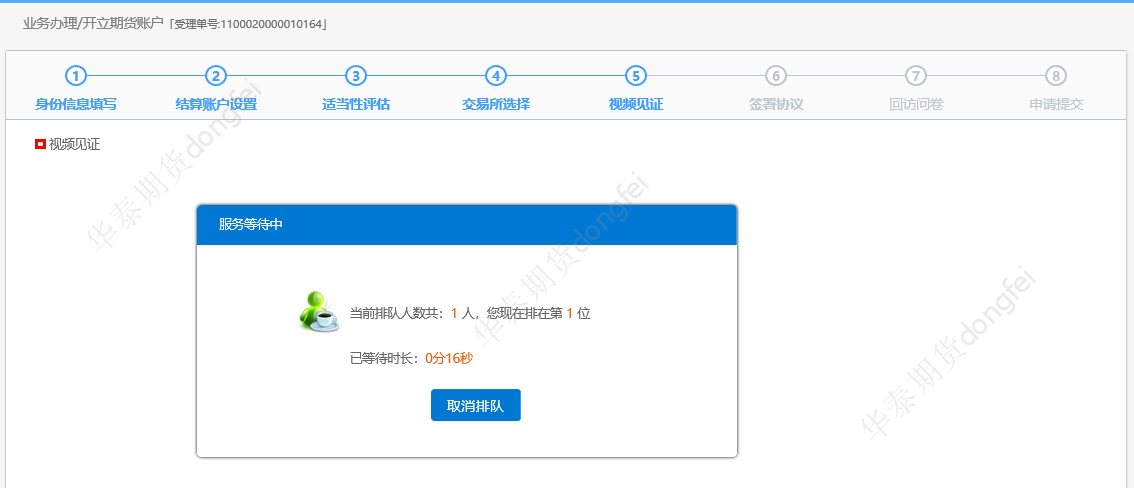This screenshot has width=1134, height=488.
Task: Open the 回访问卷 step label
Action: (916, 104)
